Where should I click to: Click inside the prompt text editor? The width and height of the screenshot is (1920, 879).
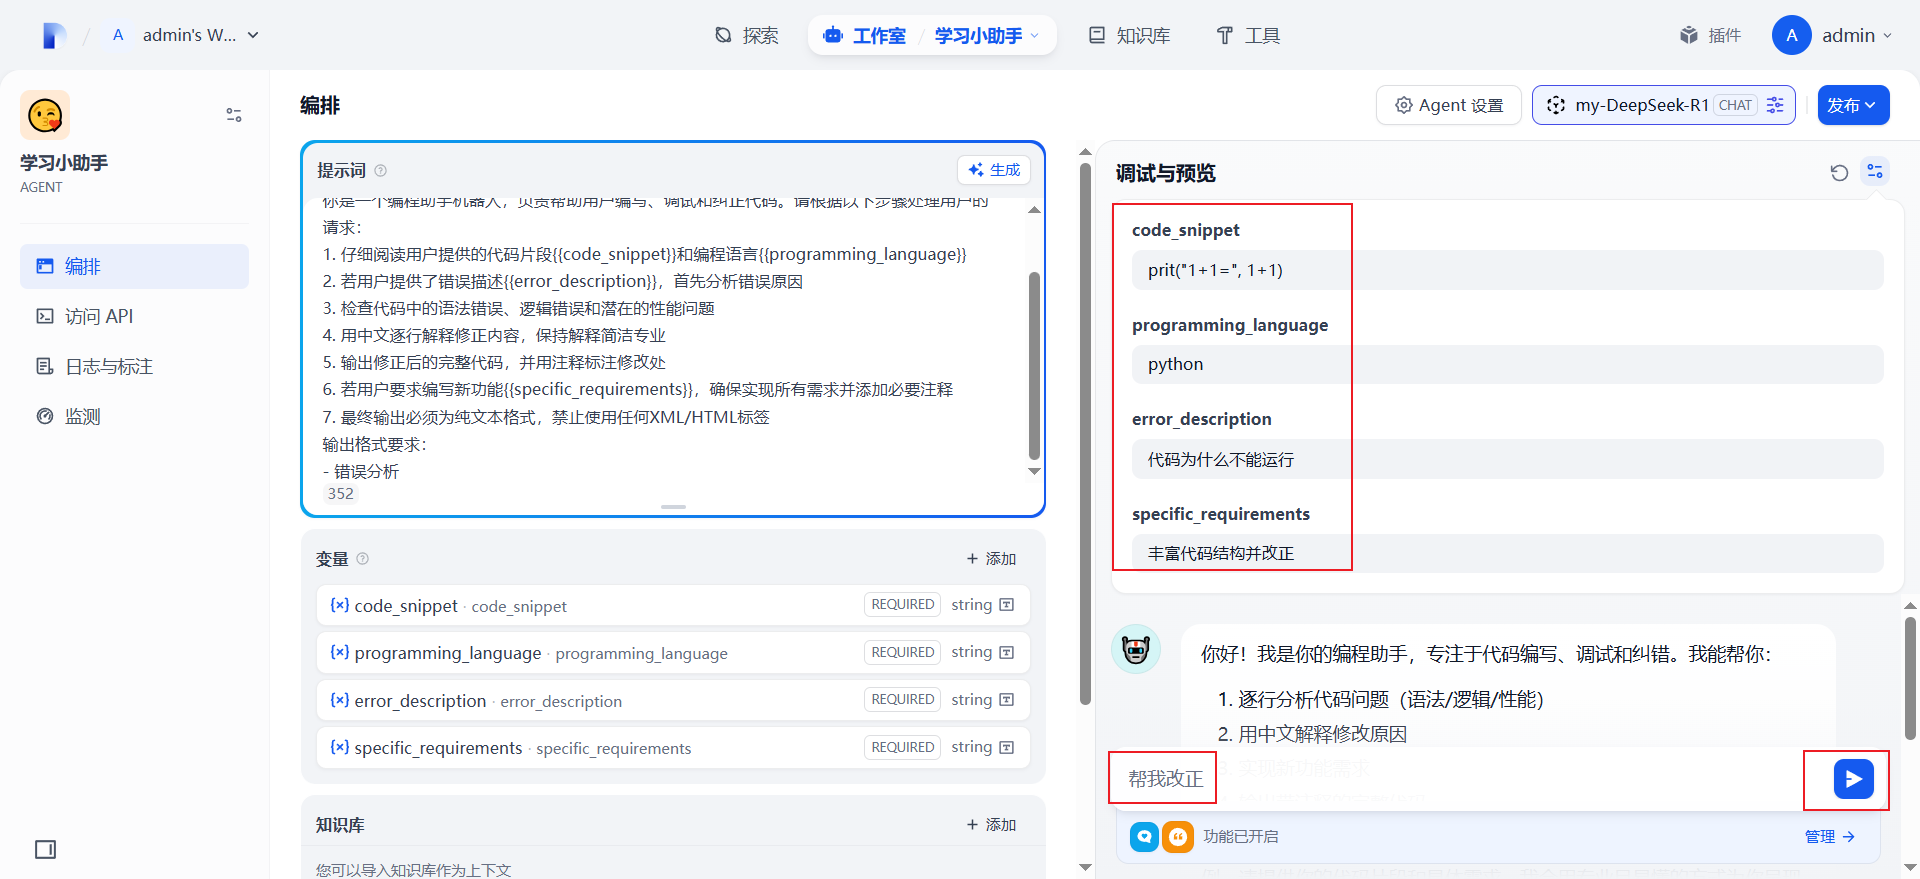pyautogui.click(x=670, y=340)
